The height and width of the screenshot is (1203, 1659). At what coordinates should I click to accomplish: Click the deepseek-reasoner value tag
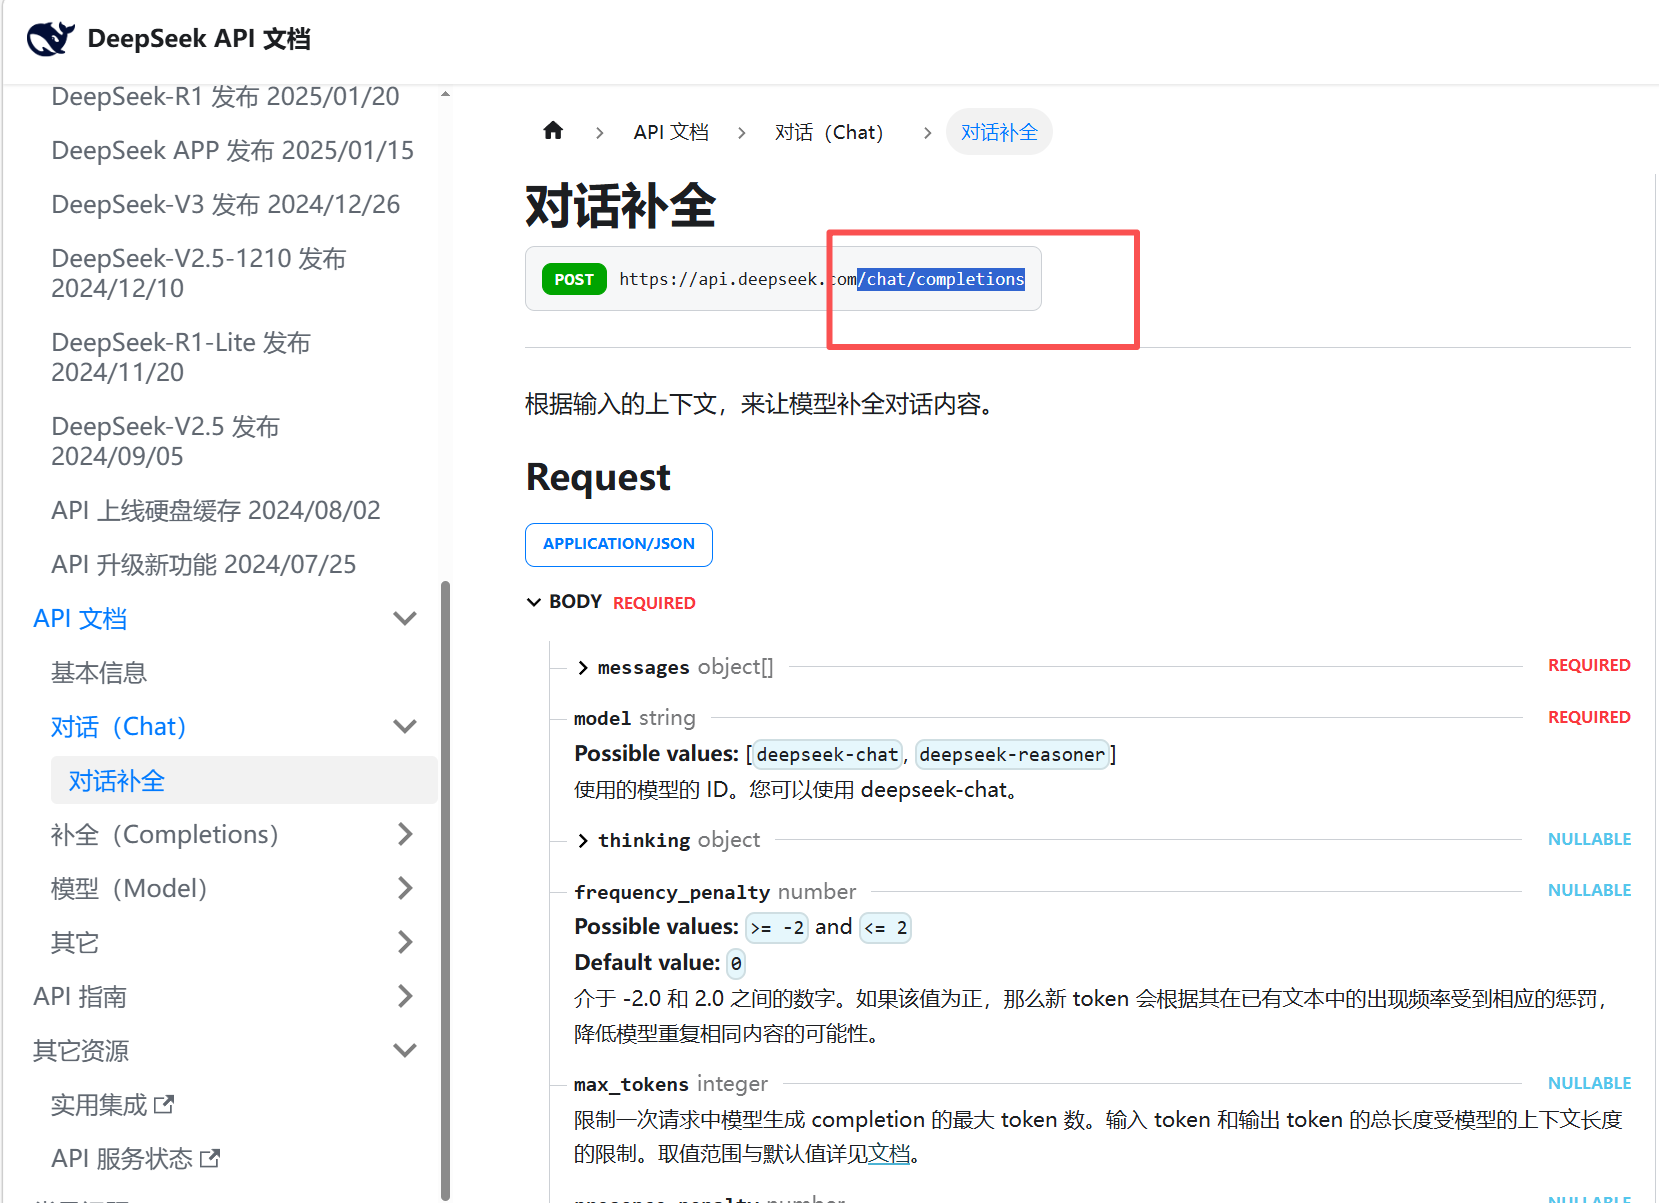[x=1012, y=754]
